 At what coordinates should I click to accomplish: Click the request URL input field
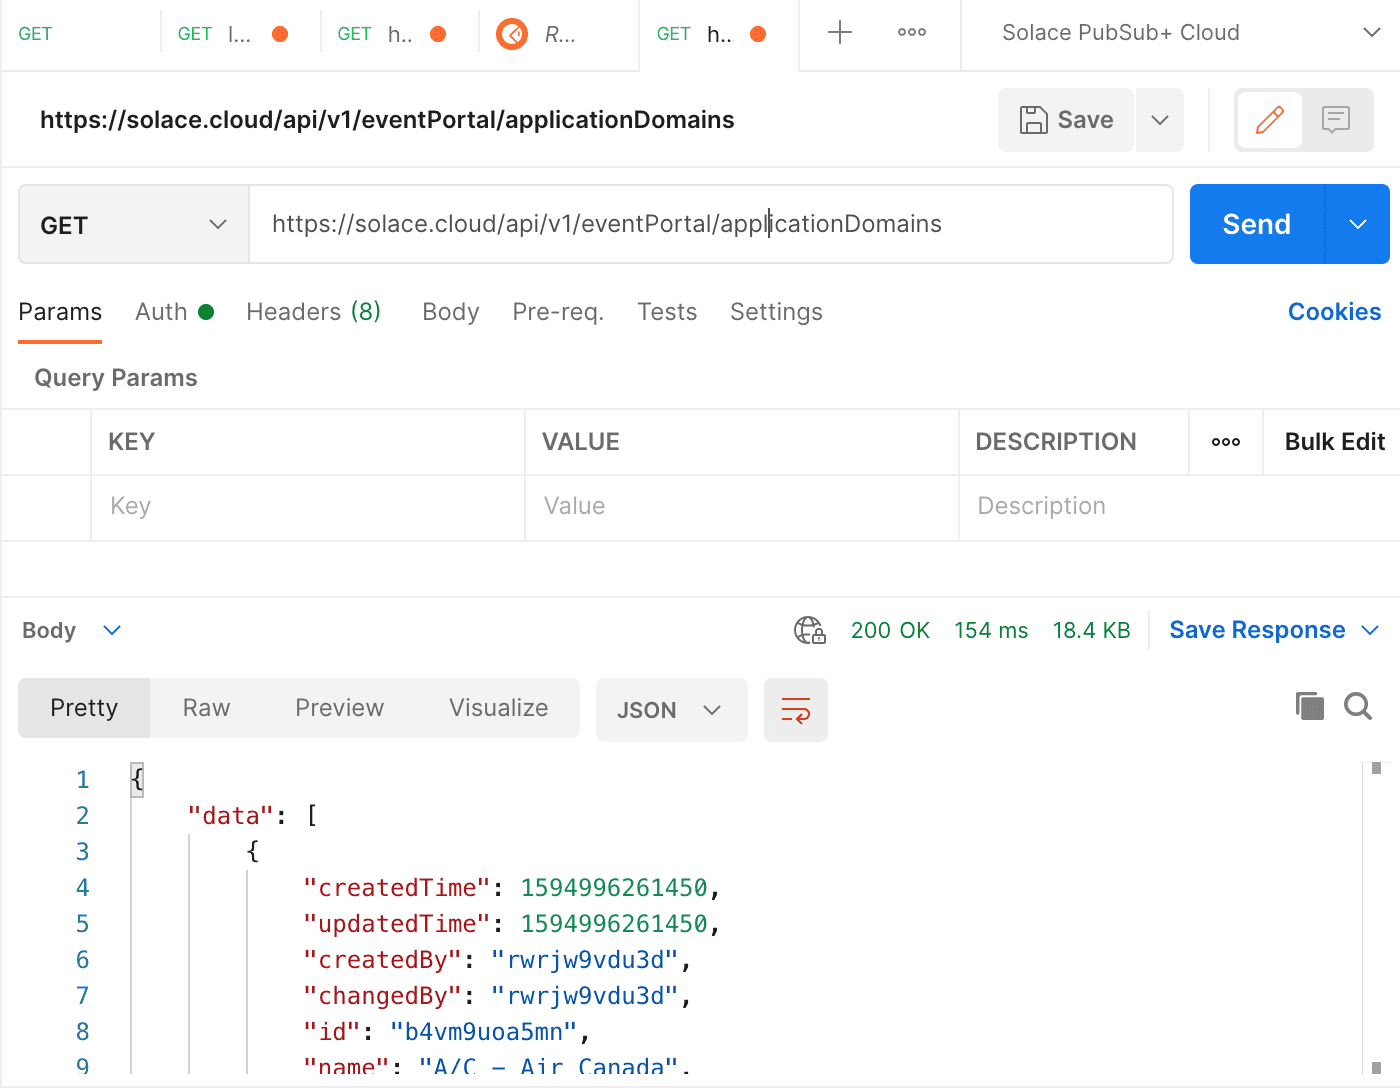(x=710, y=225)
